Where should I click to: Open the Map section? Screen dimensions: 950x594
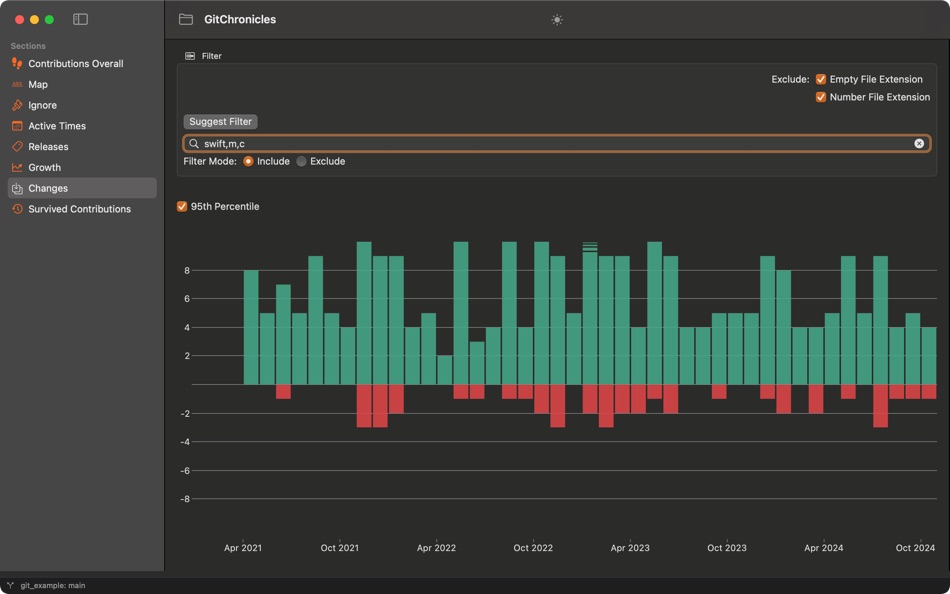point(82,84)
